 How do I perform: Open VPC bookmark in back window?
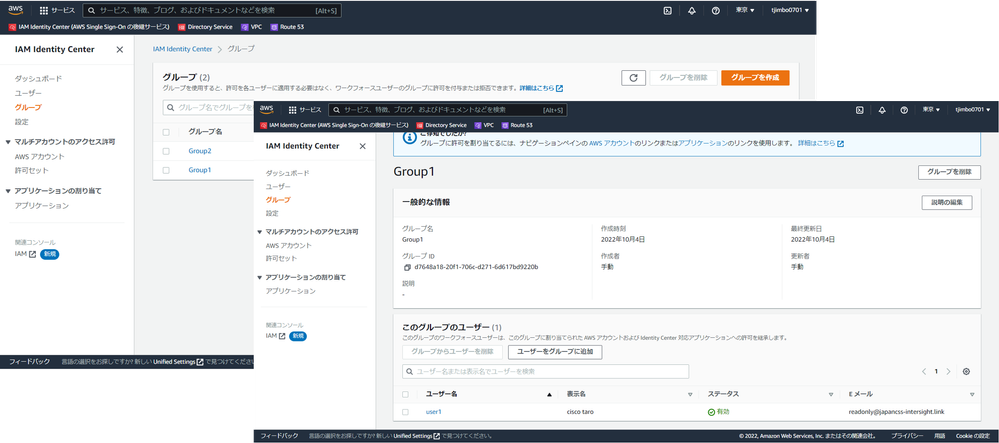coord(251,27)
